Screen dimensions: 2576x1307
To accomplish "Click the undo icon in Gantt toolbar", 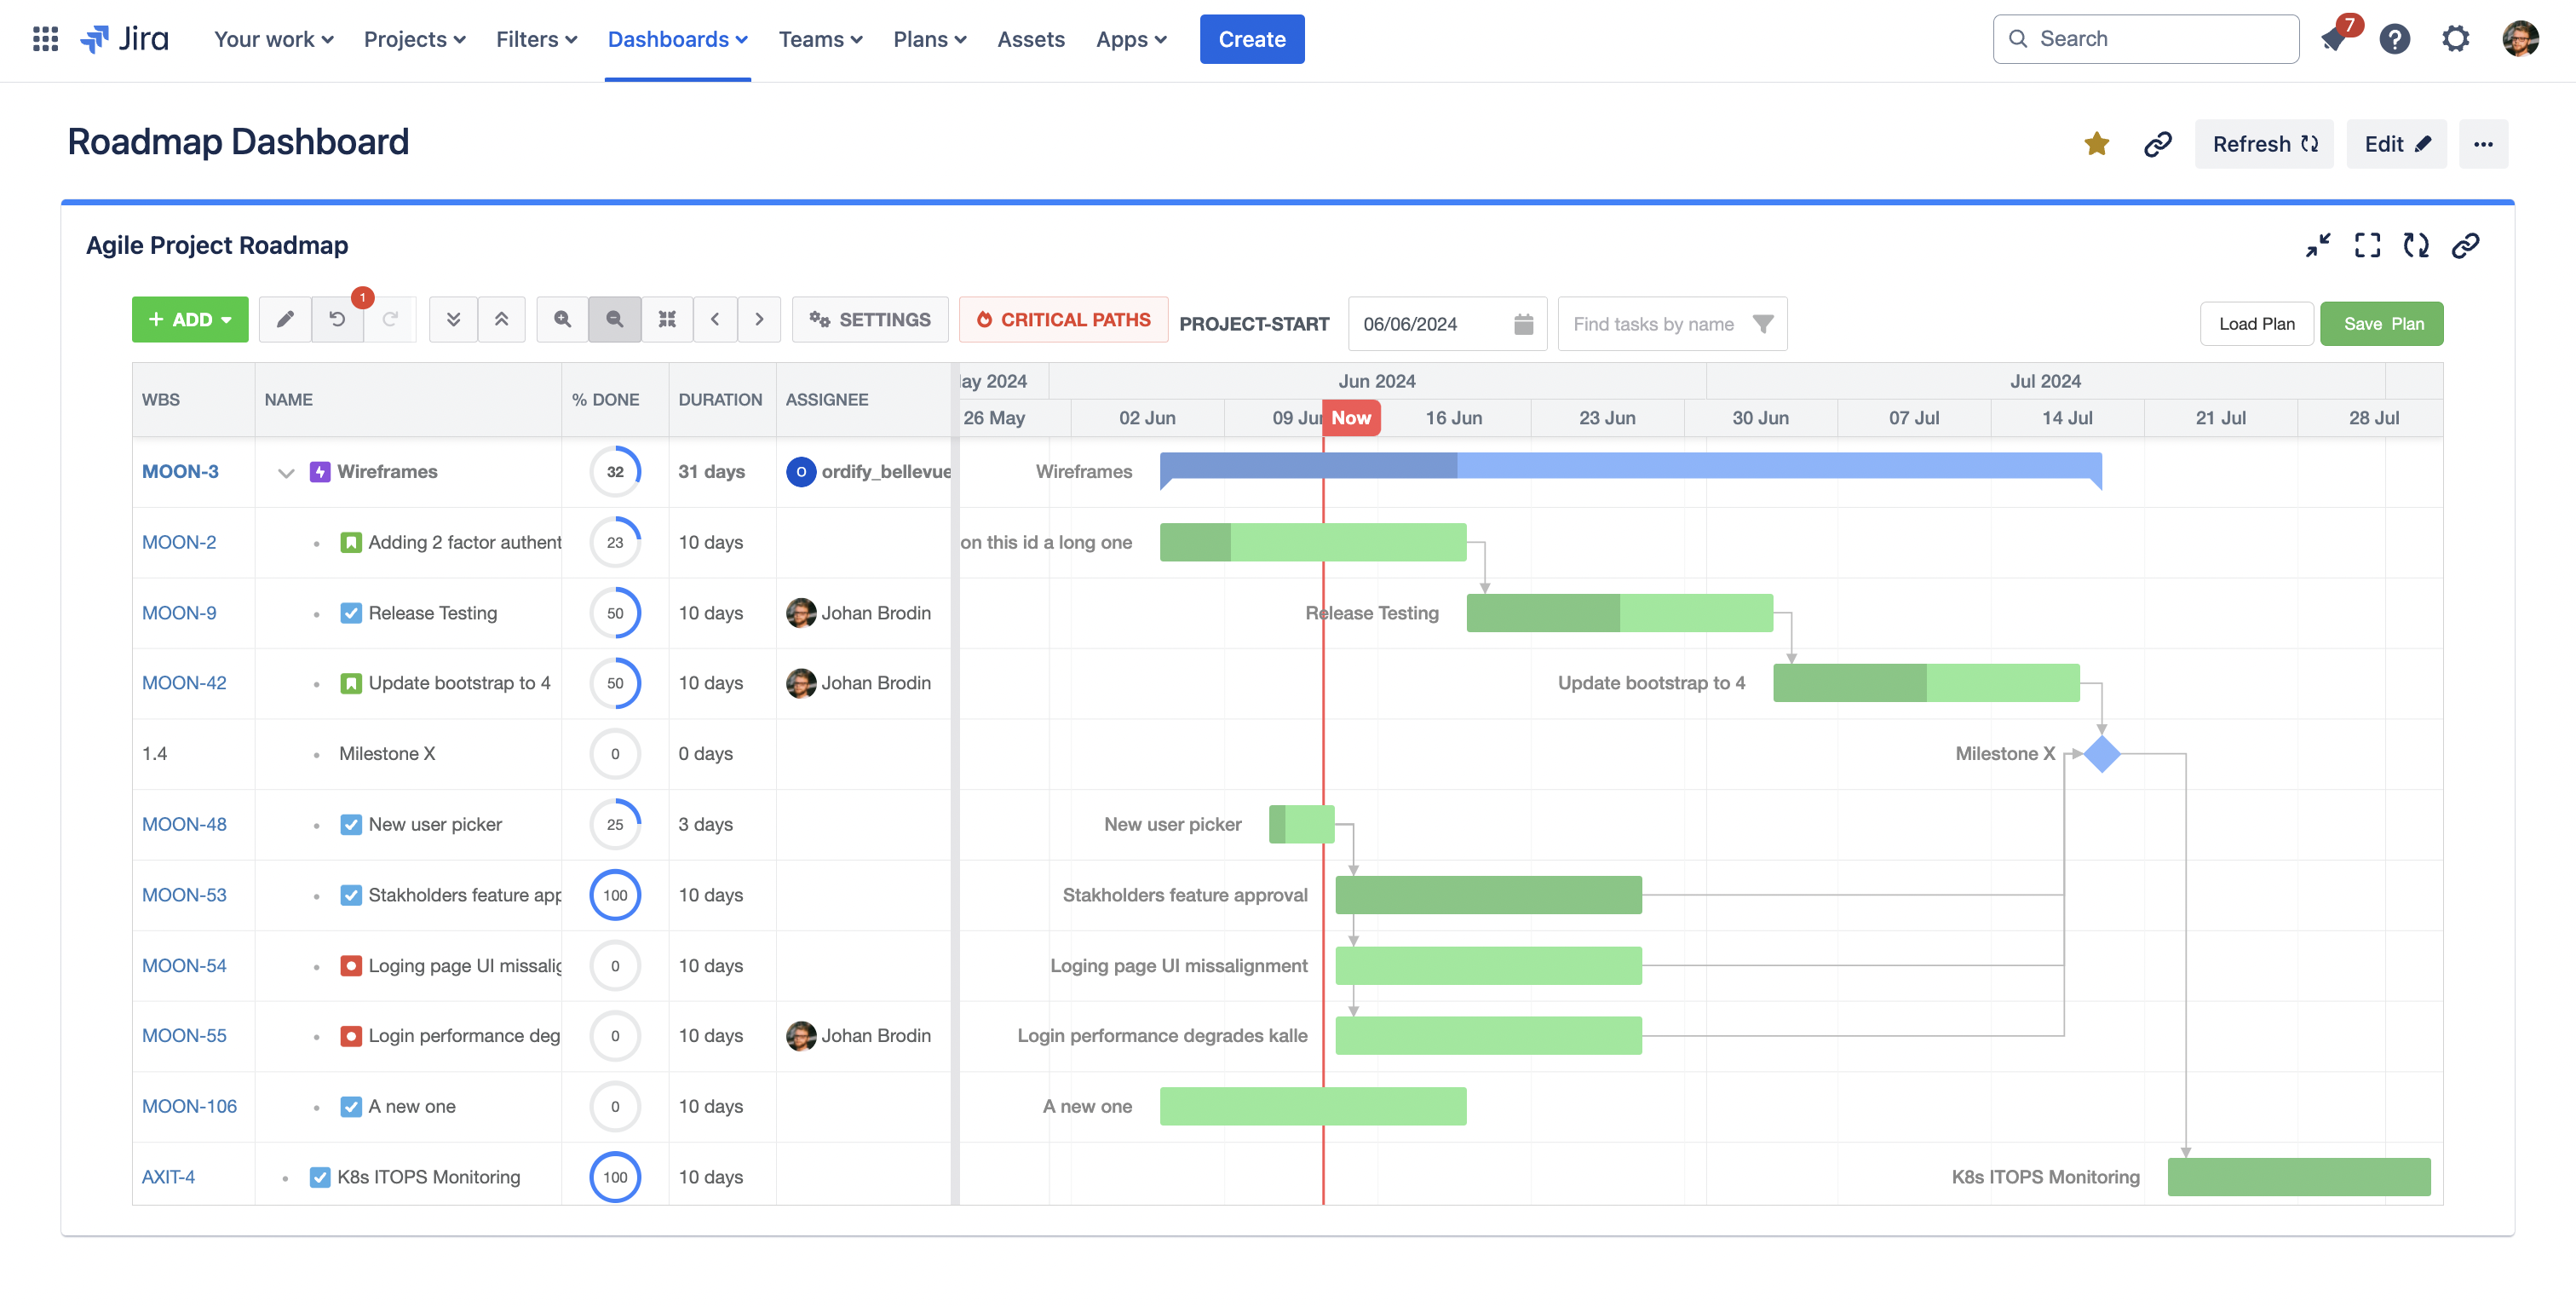I will (337, 320).
